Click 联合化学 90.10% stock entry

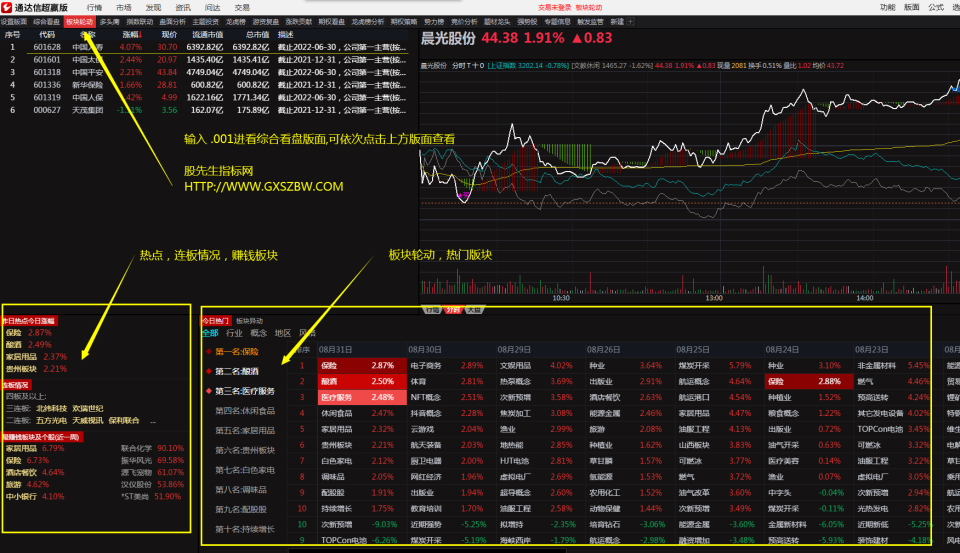pyautogui.click(x=152, y=448)
